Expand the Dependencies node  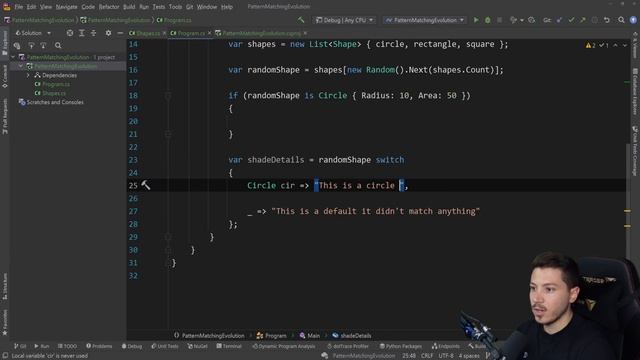tap(28, 75)
